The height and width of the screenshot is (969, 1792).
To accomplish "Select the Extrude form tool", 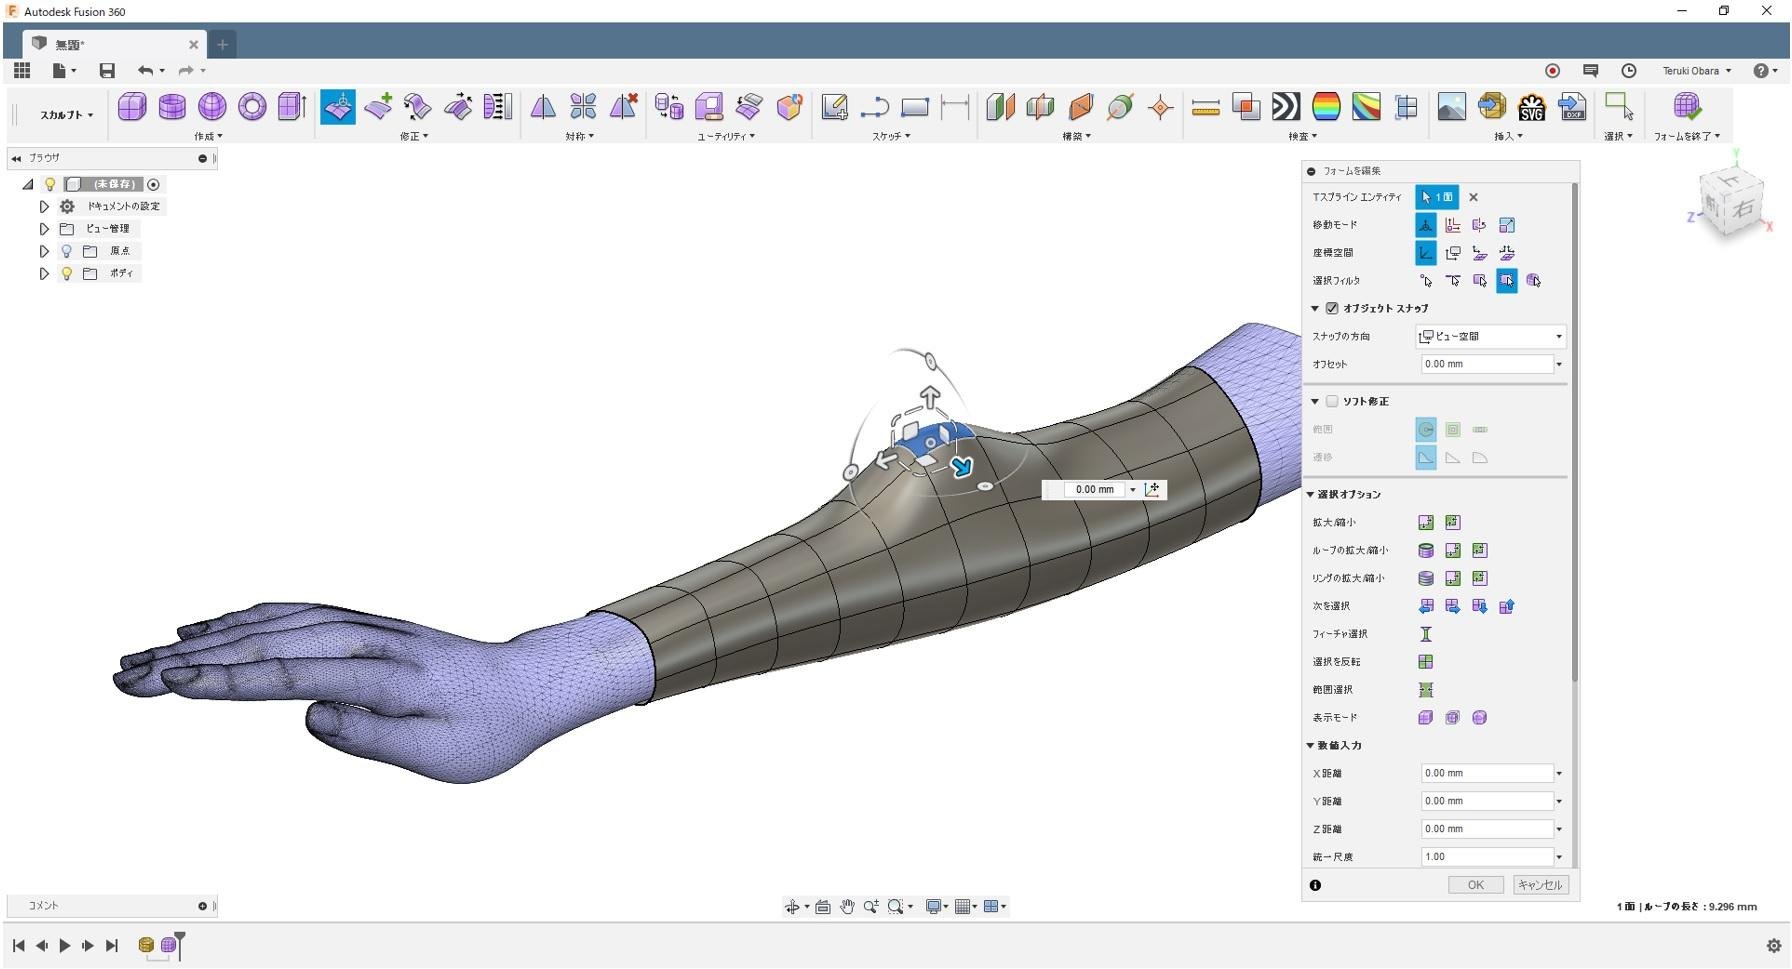I will tap(292, 106).
